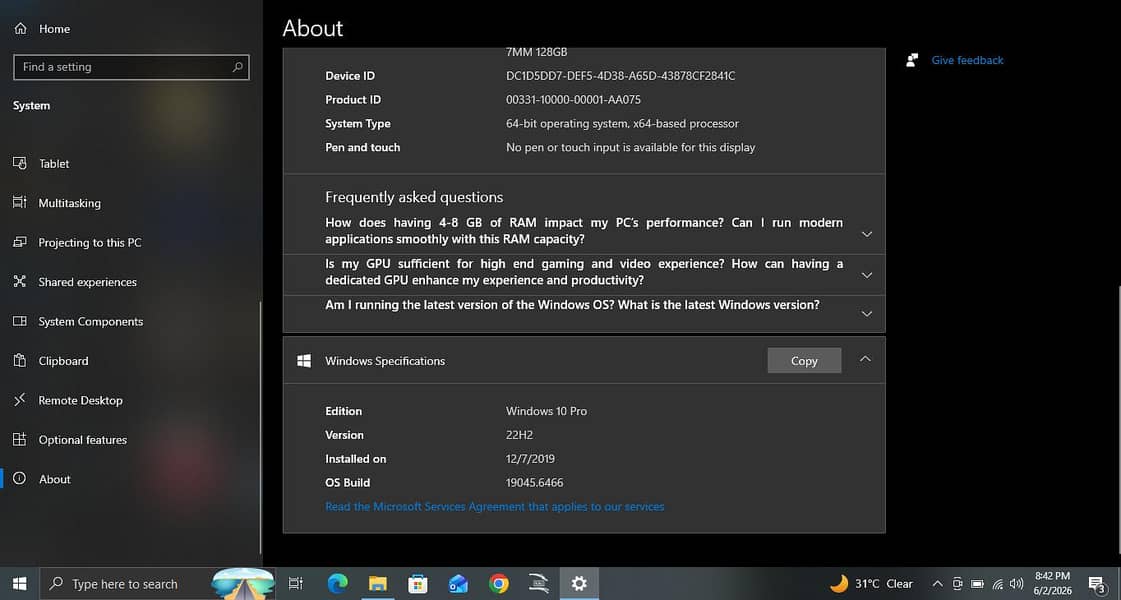Launch Google Chrome from taskbar
Screen dimensions: 1121x600
click(498, 584)
